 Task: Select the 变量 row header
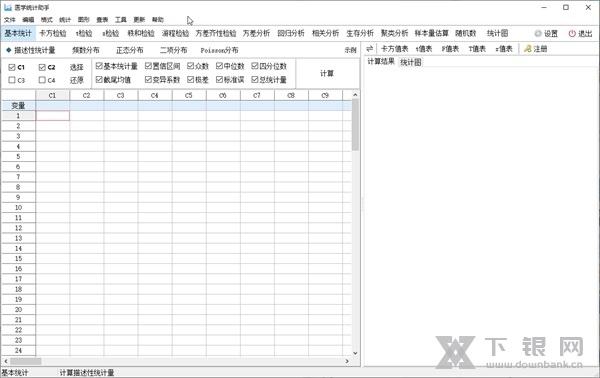tap(18, 106)
